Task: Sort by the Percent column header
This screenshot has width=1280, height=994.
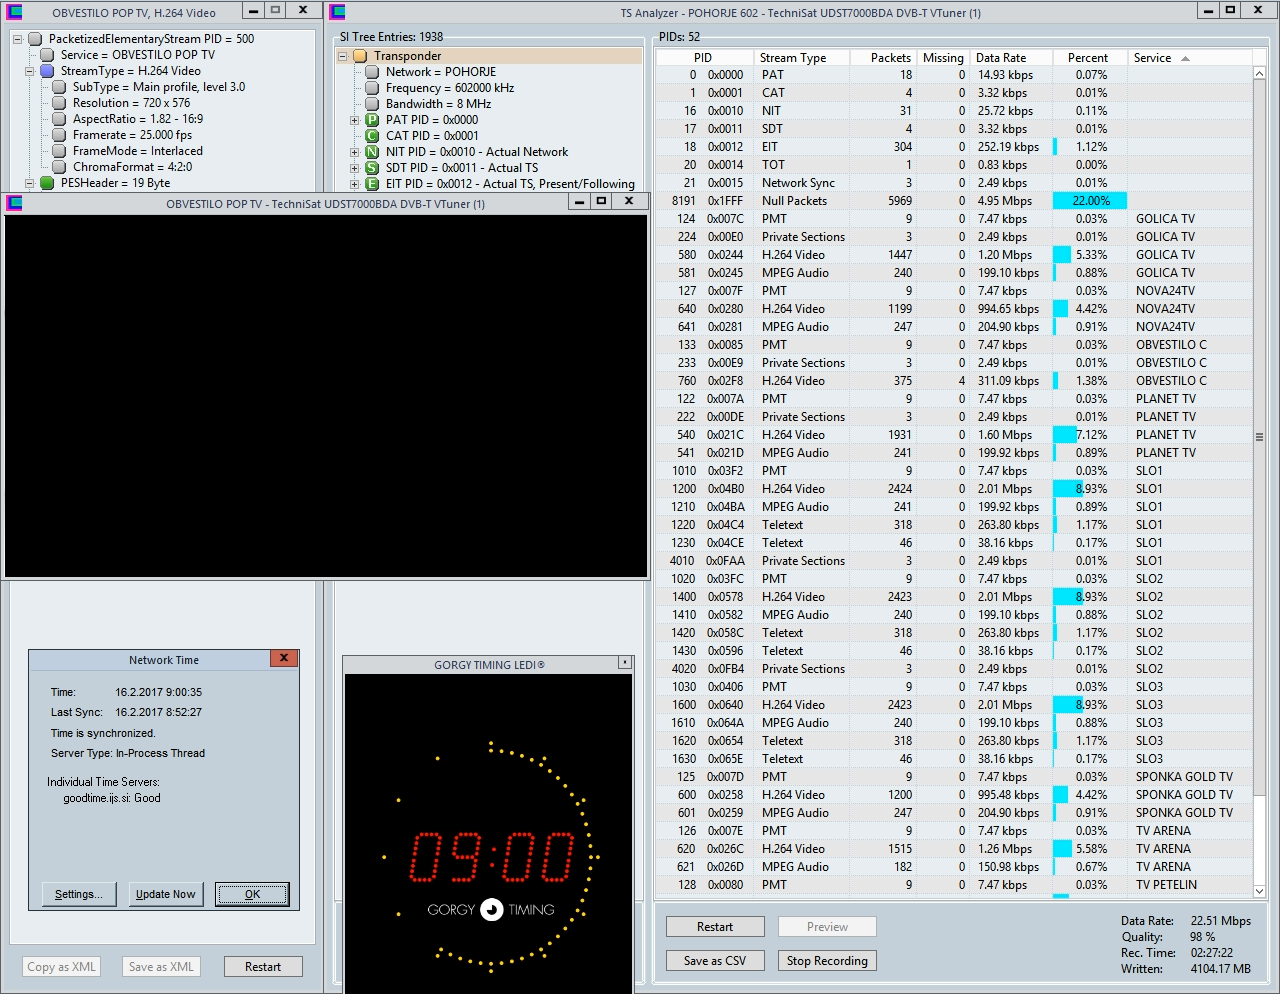Action: (x=1089, y=58)
